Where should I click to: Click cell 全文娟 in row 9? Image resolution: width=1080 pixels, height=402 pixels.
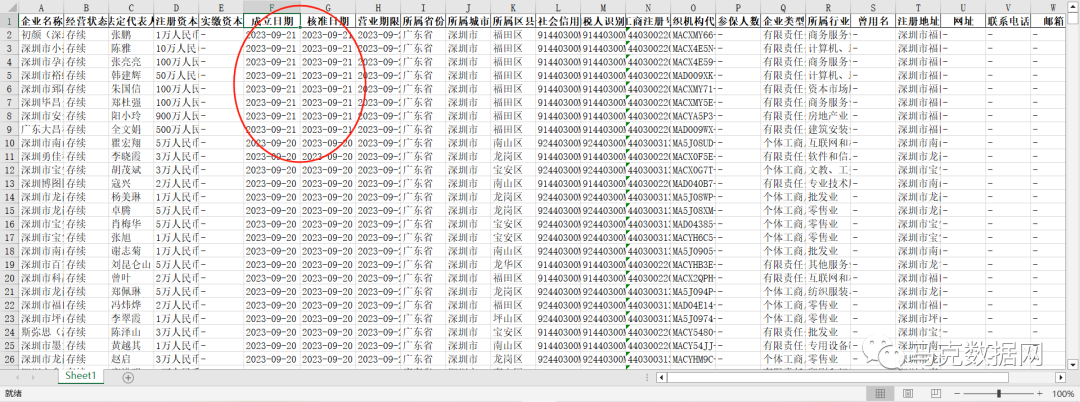(131, 129)
